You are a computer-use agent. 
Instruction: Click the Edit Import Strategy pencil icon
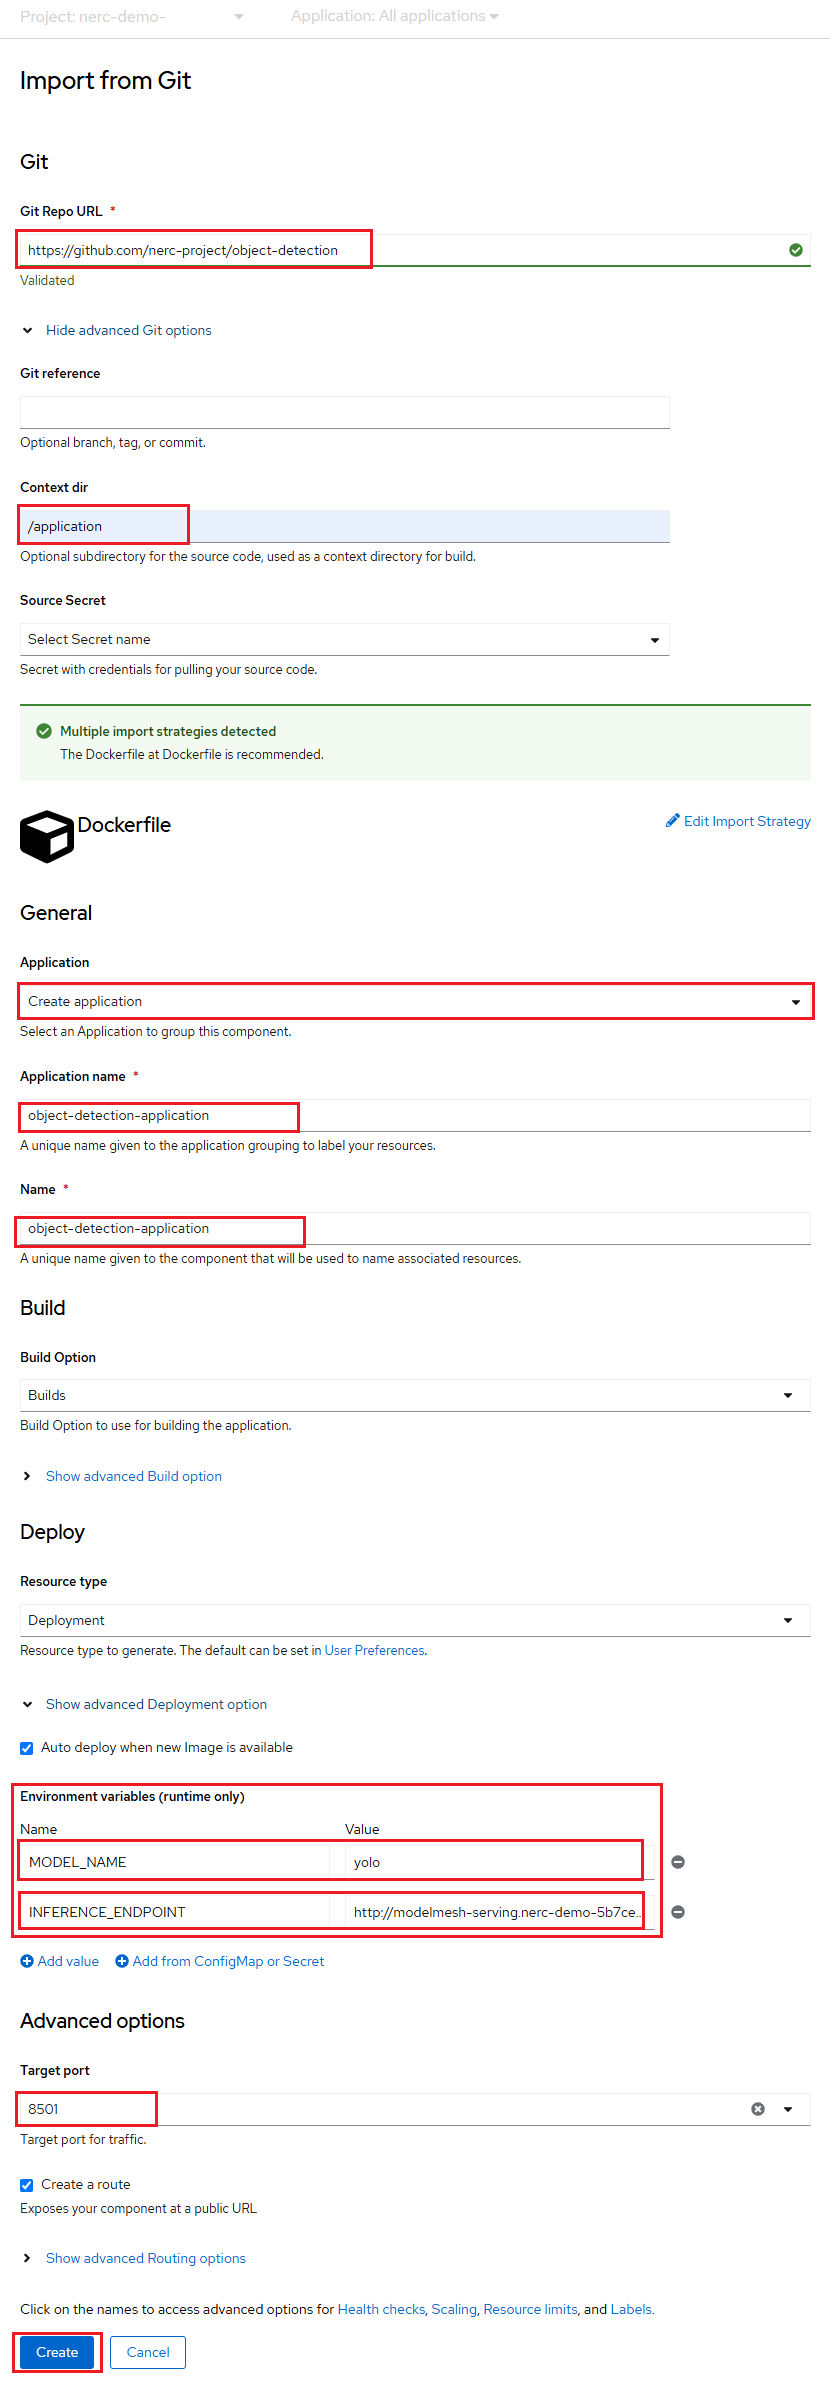673,821
